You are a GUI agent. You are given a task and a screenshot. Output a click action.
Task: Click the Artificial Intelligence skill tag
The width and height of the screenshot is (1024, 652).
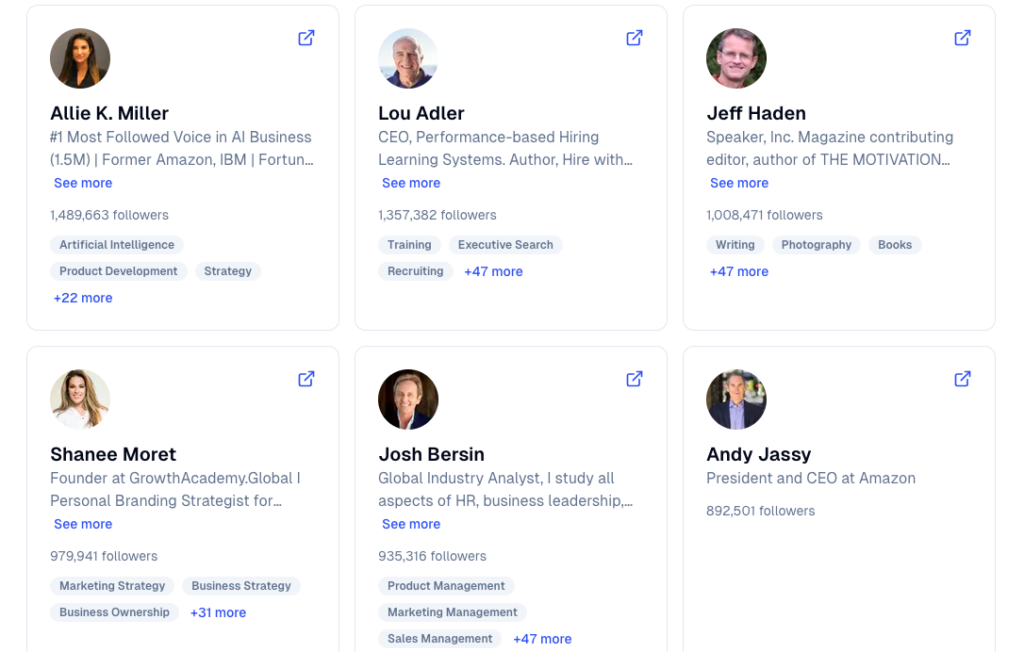117,245
